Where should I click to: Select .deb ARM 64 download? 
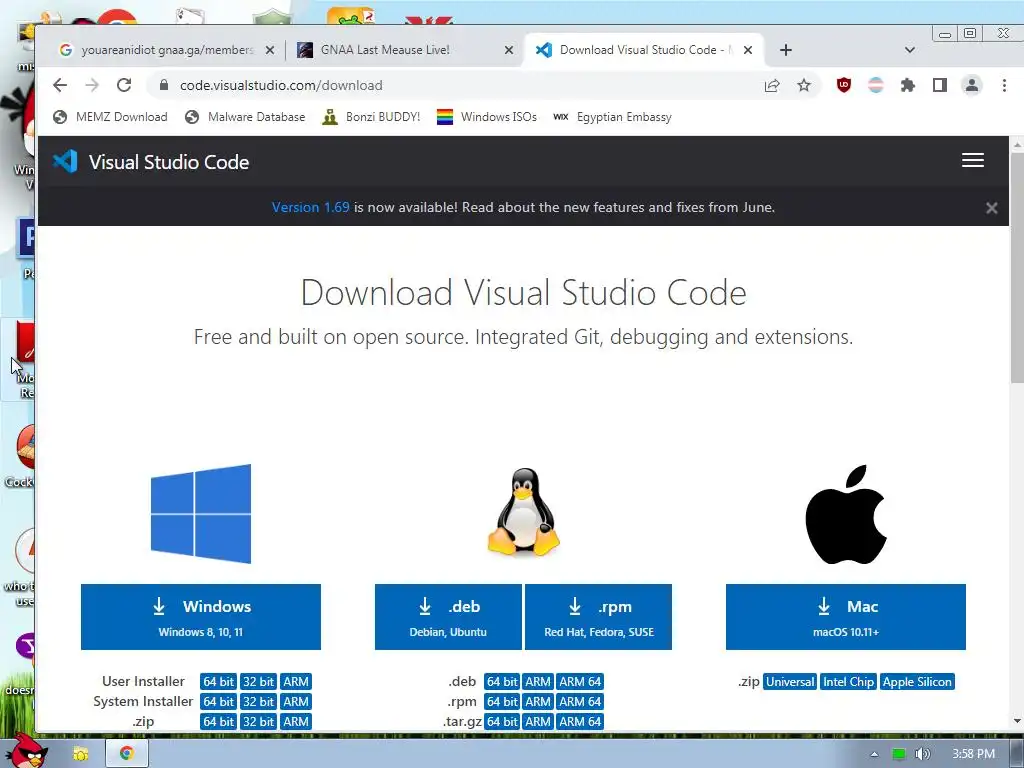[x=580, y=682]
